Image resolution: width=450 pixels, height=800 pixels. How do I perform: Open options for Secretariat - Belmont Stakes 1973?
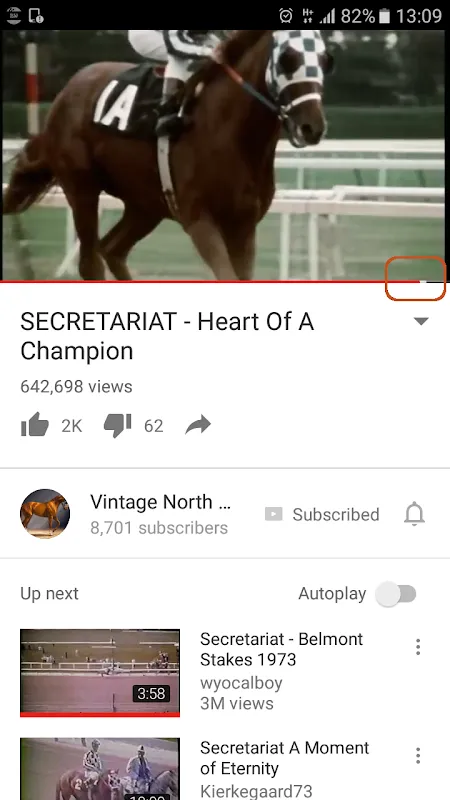pyautogui.click(x=418, y=647)
